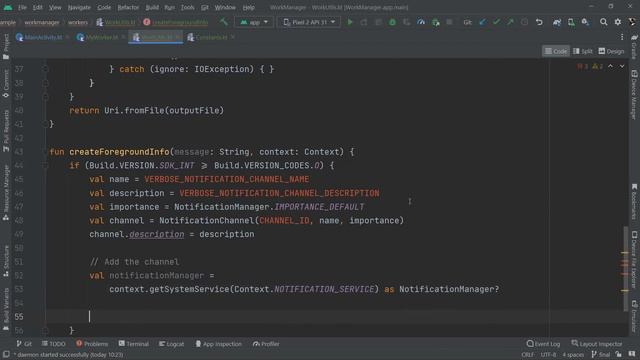The image size is (640, 360).
Task: Open the Refactor menu
Action: [128, 7]
